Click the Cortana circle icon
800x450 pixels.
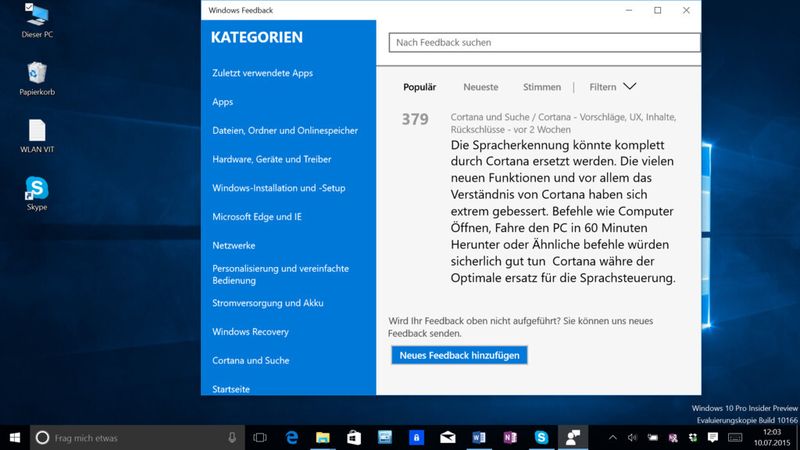pos(42,438)
